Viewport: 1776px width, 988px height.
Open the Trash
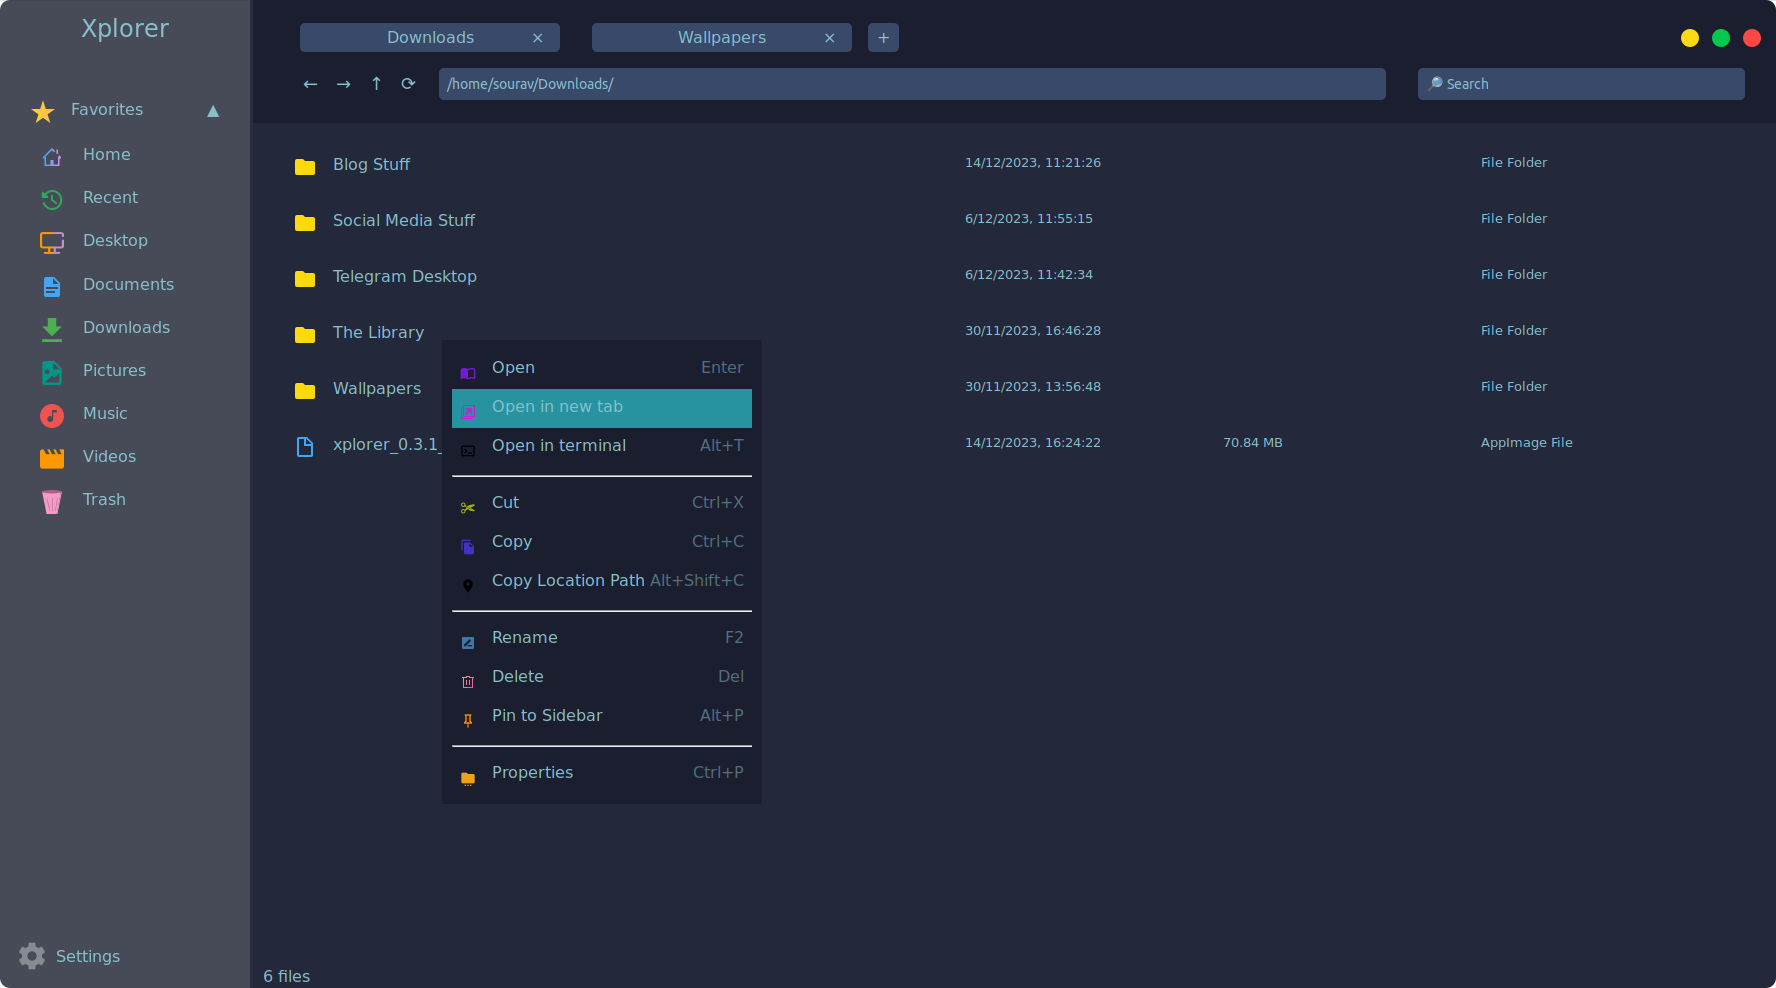[x=104, y=499]
